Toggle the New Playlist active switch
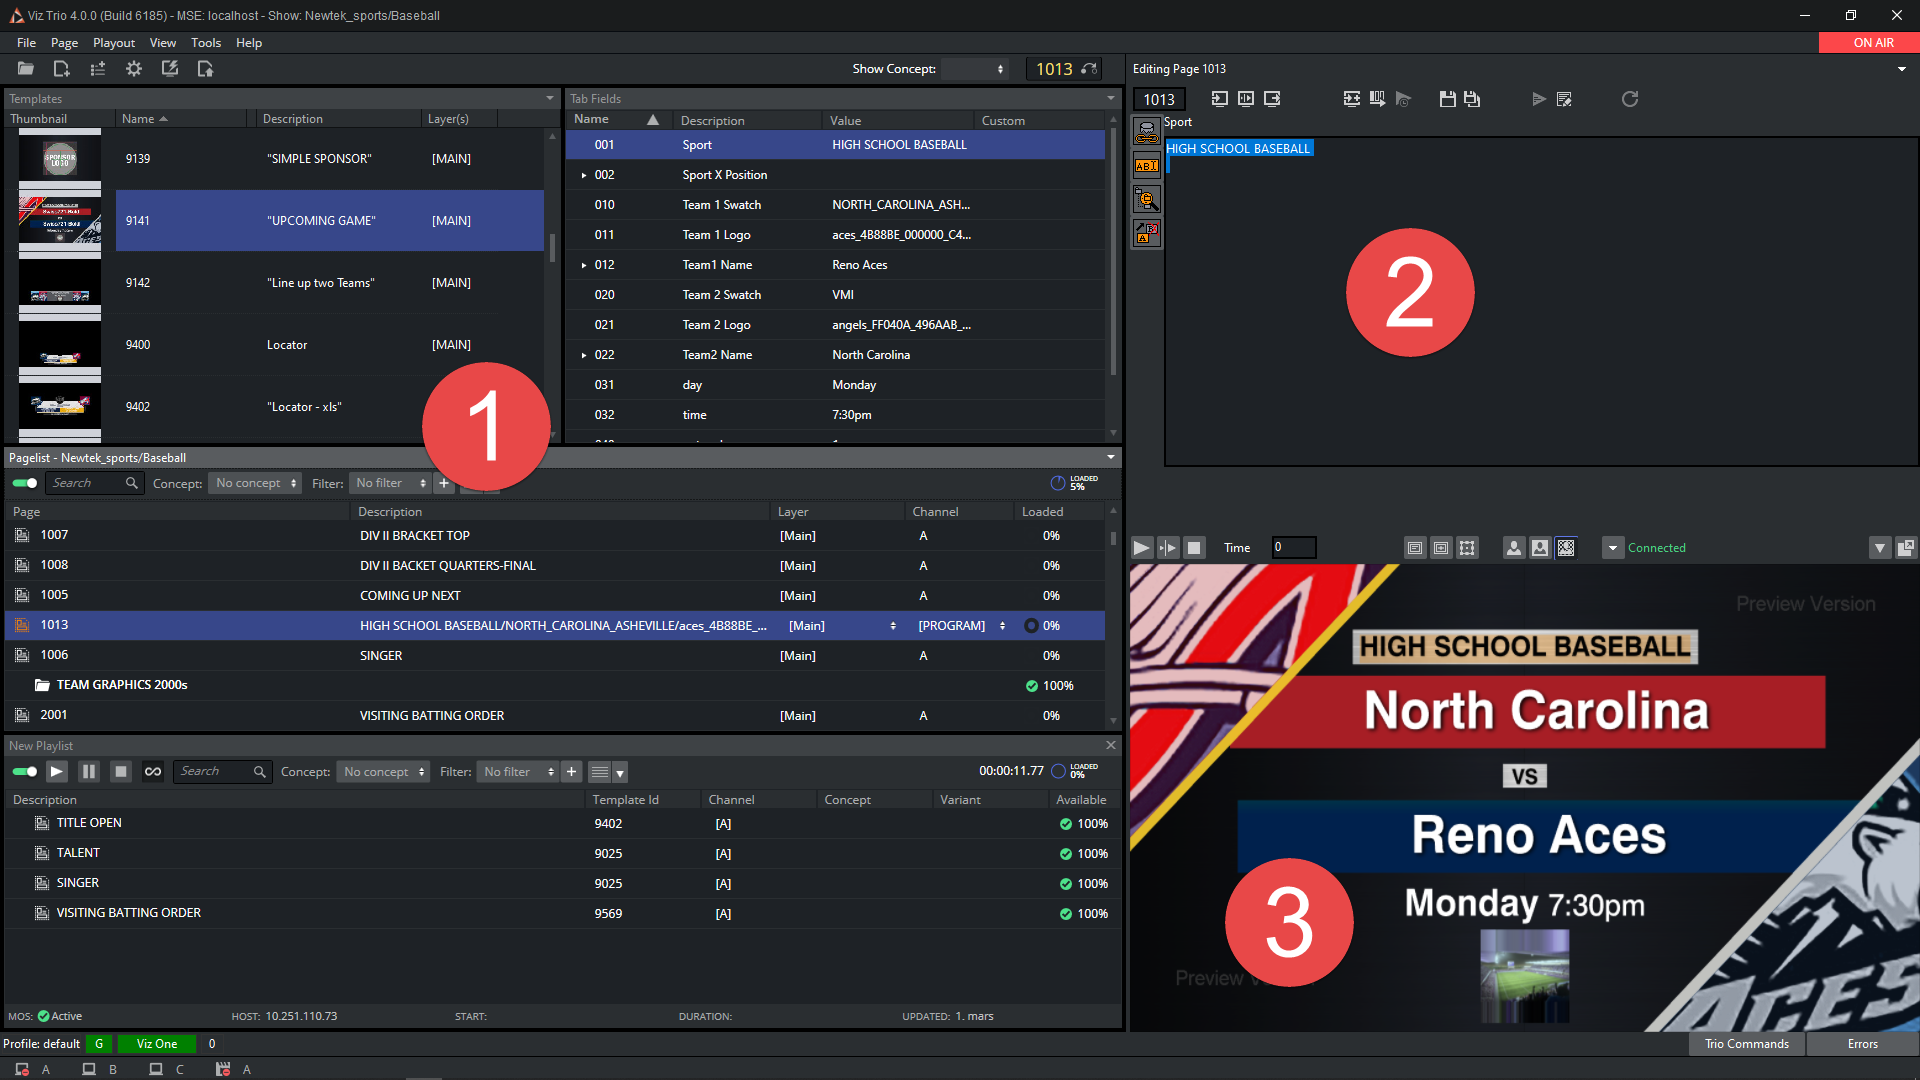 pyautogui.click(x=25, y=772)
